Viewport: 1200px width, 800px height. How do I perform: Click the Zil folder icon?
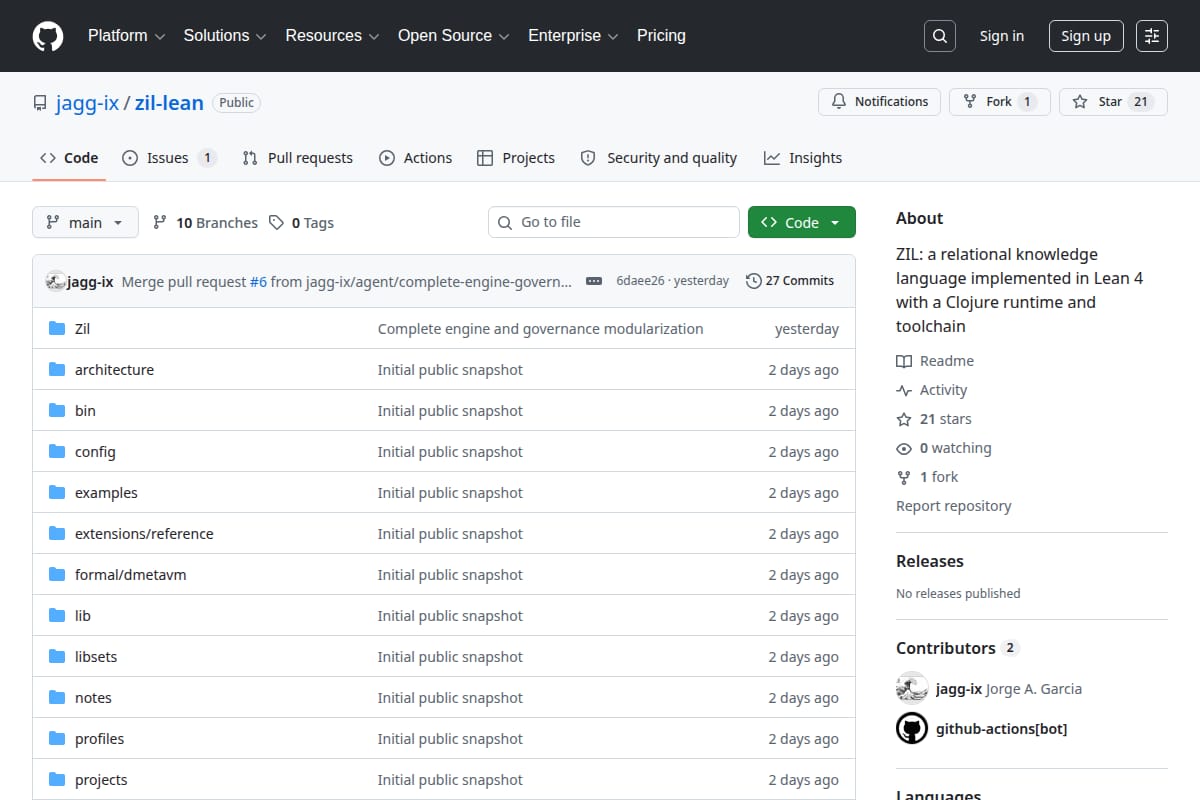[57, 329]
